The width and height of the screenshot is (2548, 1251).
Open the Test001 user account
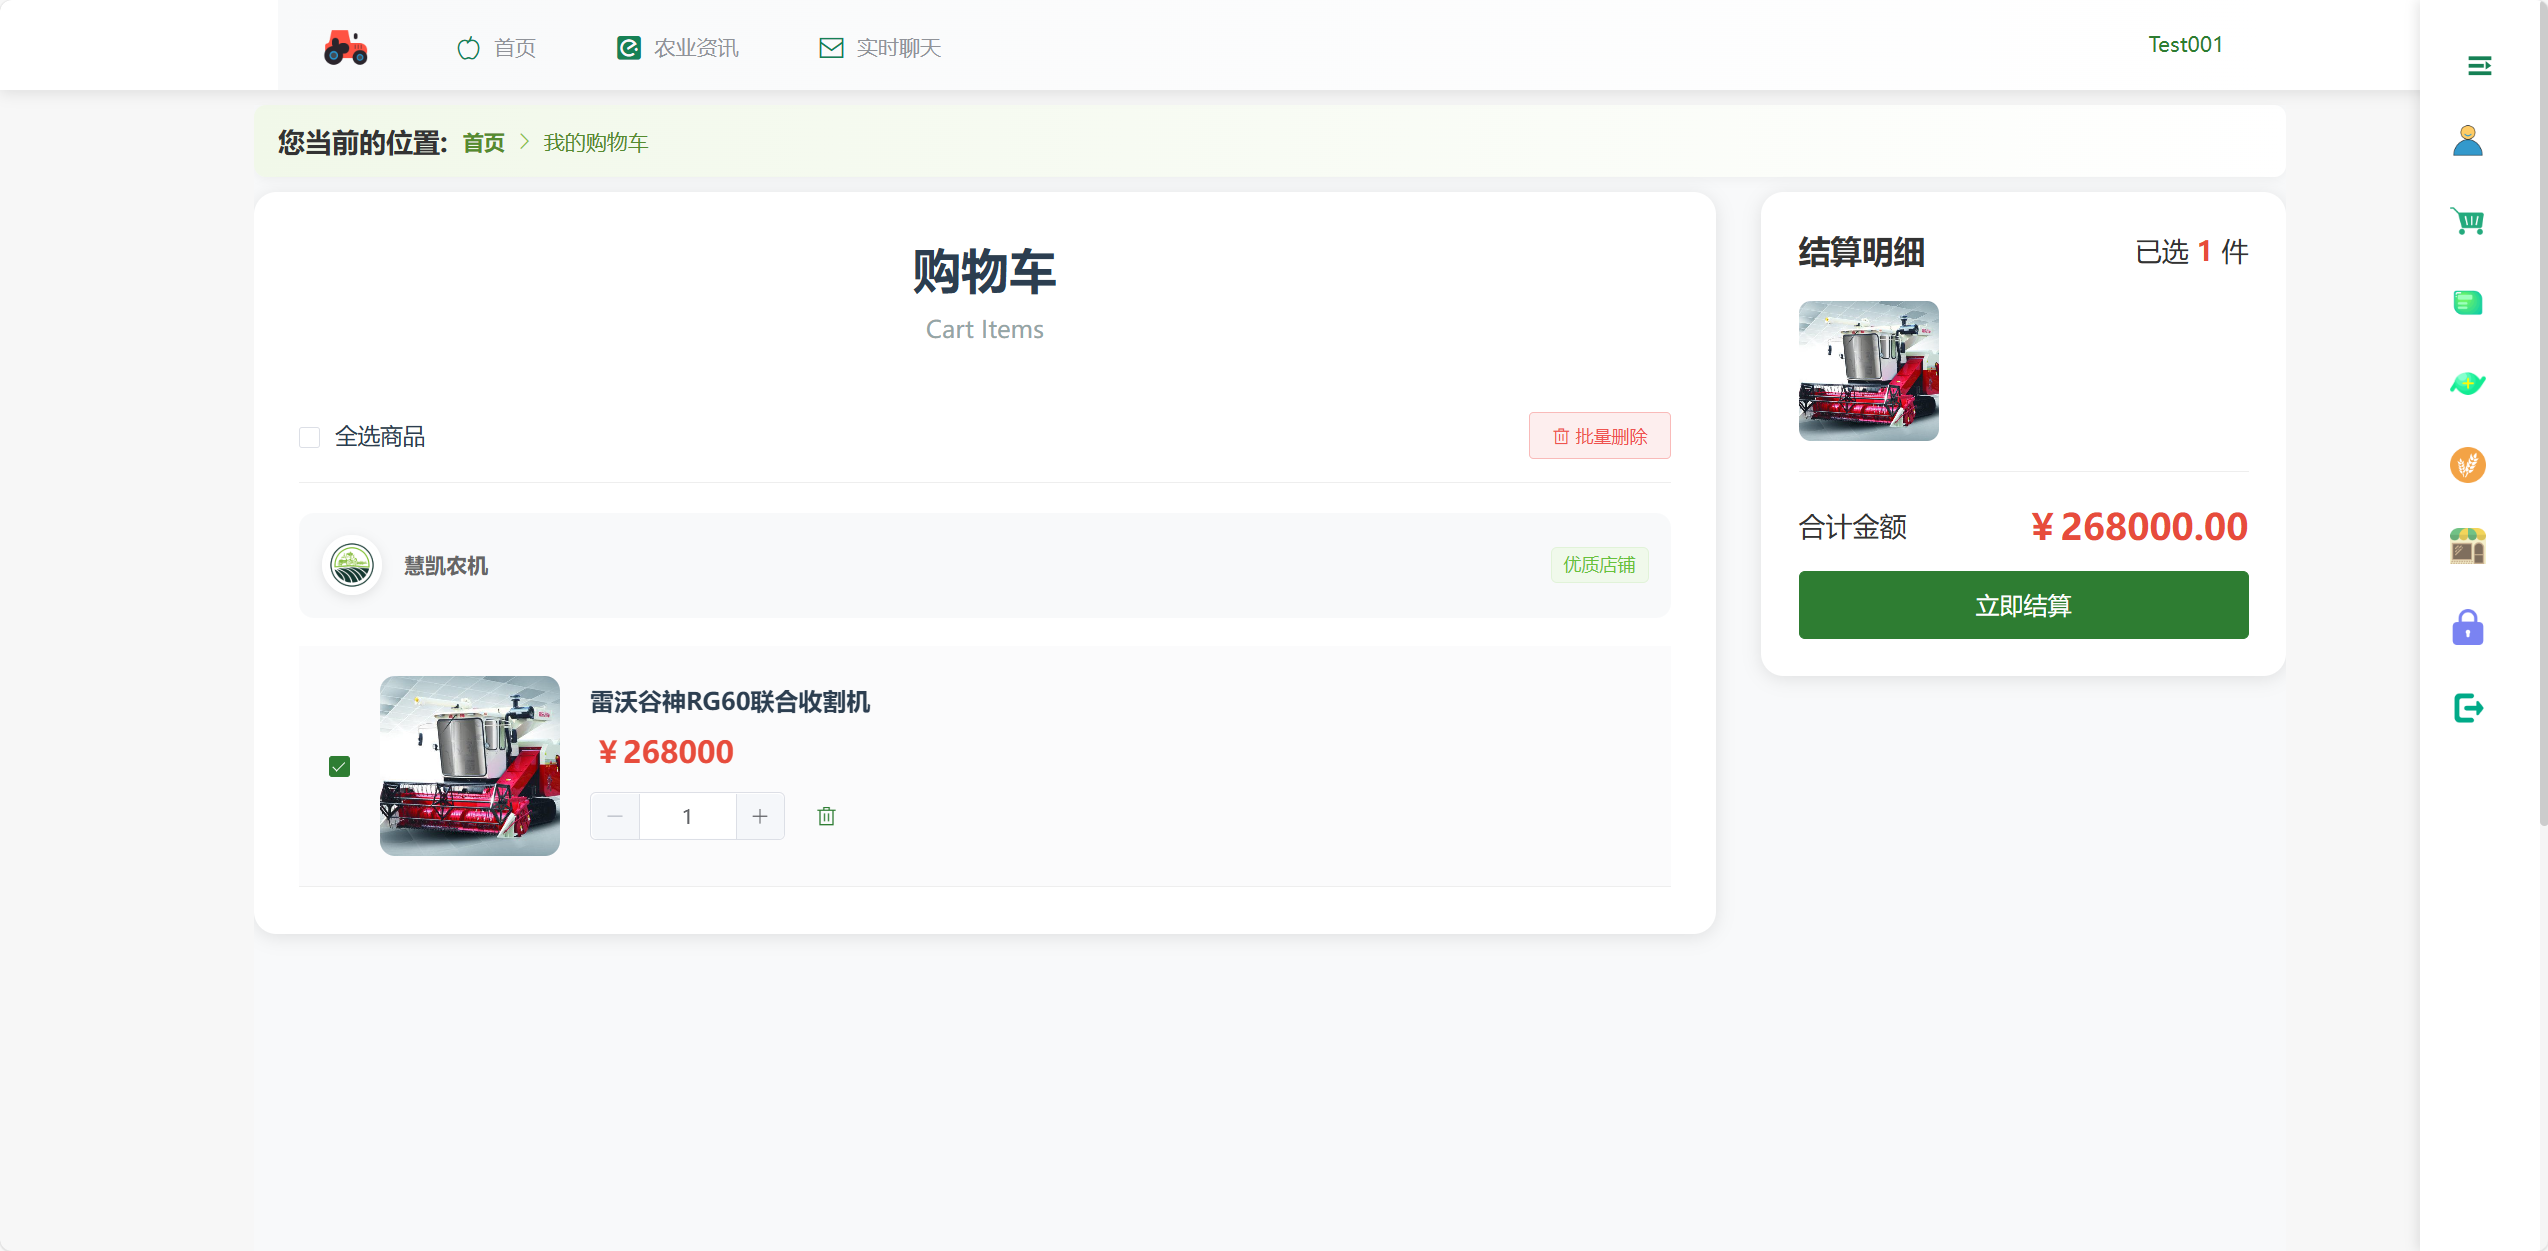pos(2185,45)
